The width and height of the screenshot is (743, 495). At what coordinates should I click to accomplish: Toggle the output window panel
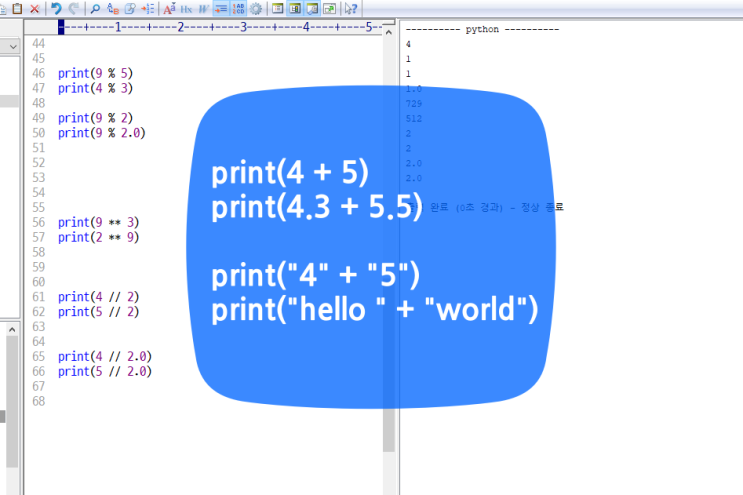(x=312, y=8)
